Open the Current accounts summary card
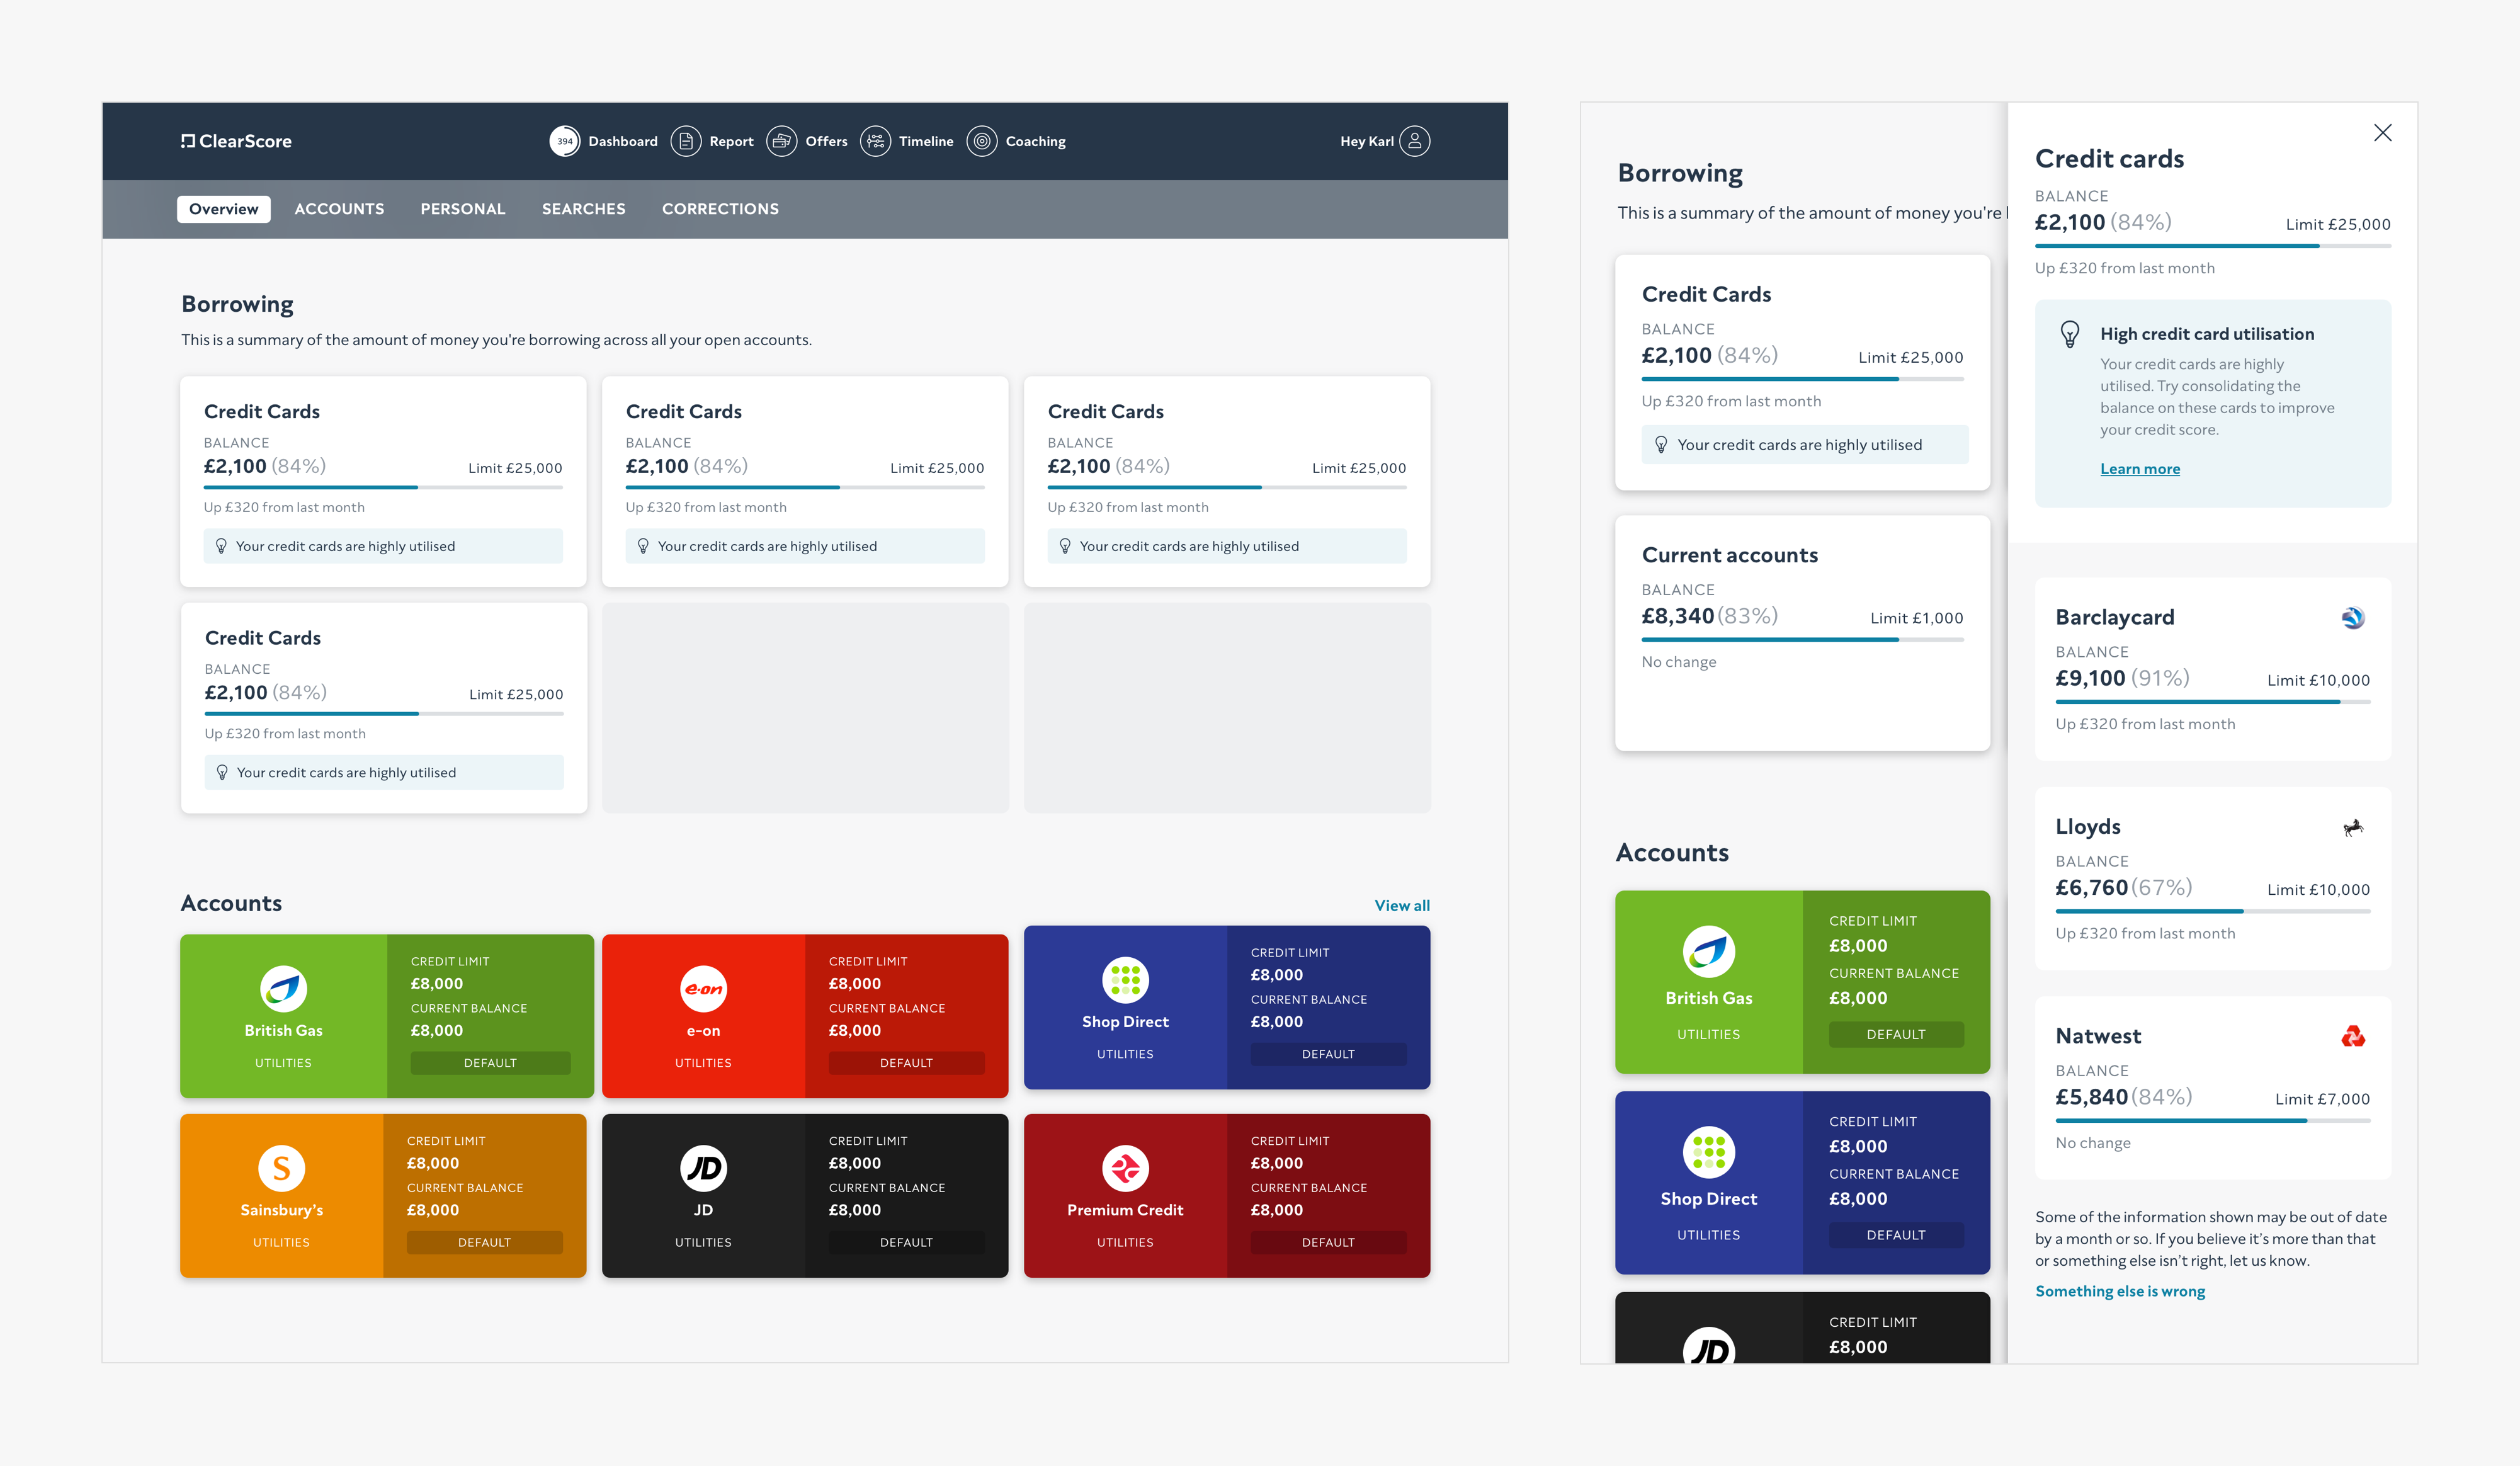Viewport: 2520px width, 1466px height. (x=1801, y=632)
